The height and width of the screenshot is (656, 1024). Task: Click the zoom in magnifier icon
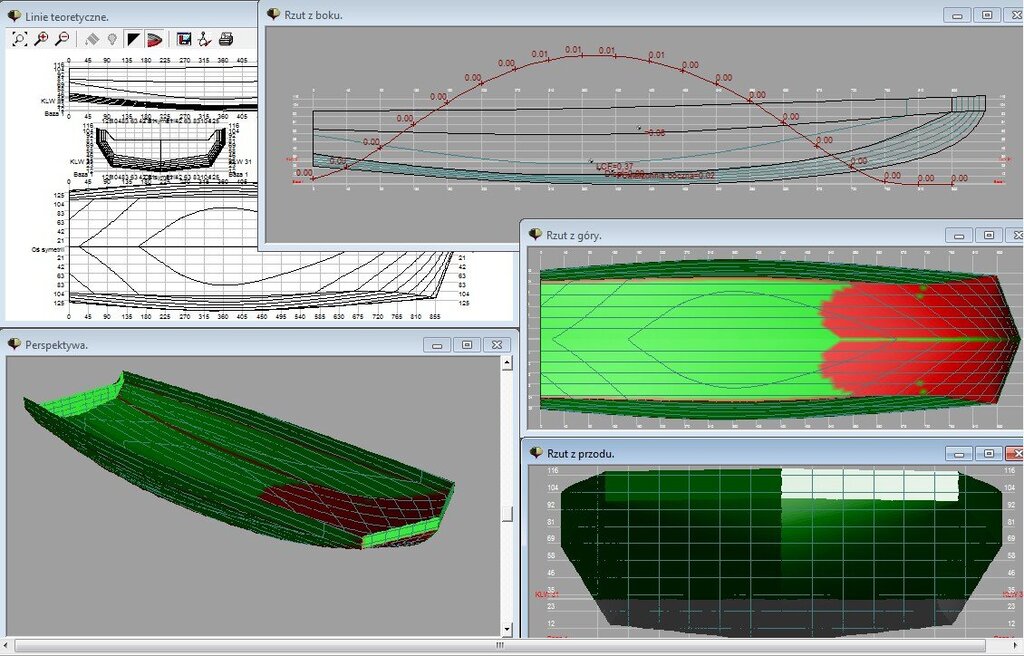click(x=41, y=39)
